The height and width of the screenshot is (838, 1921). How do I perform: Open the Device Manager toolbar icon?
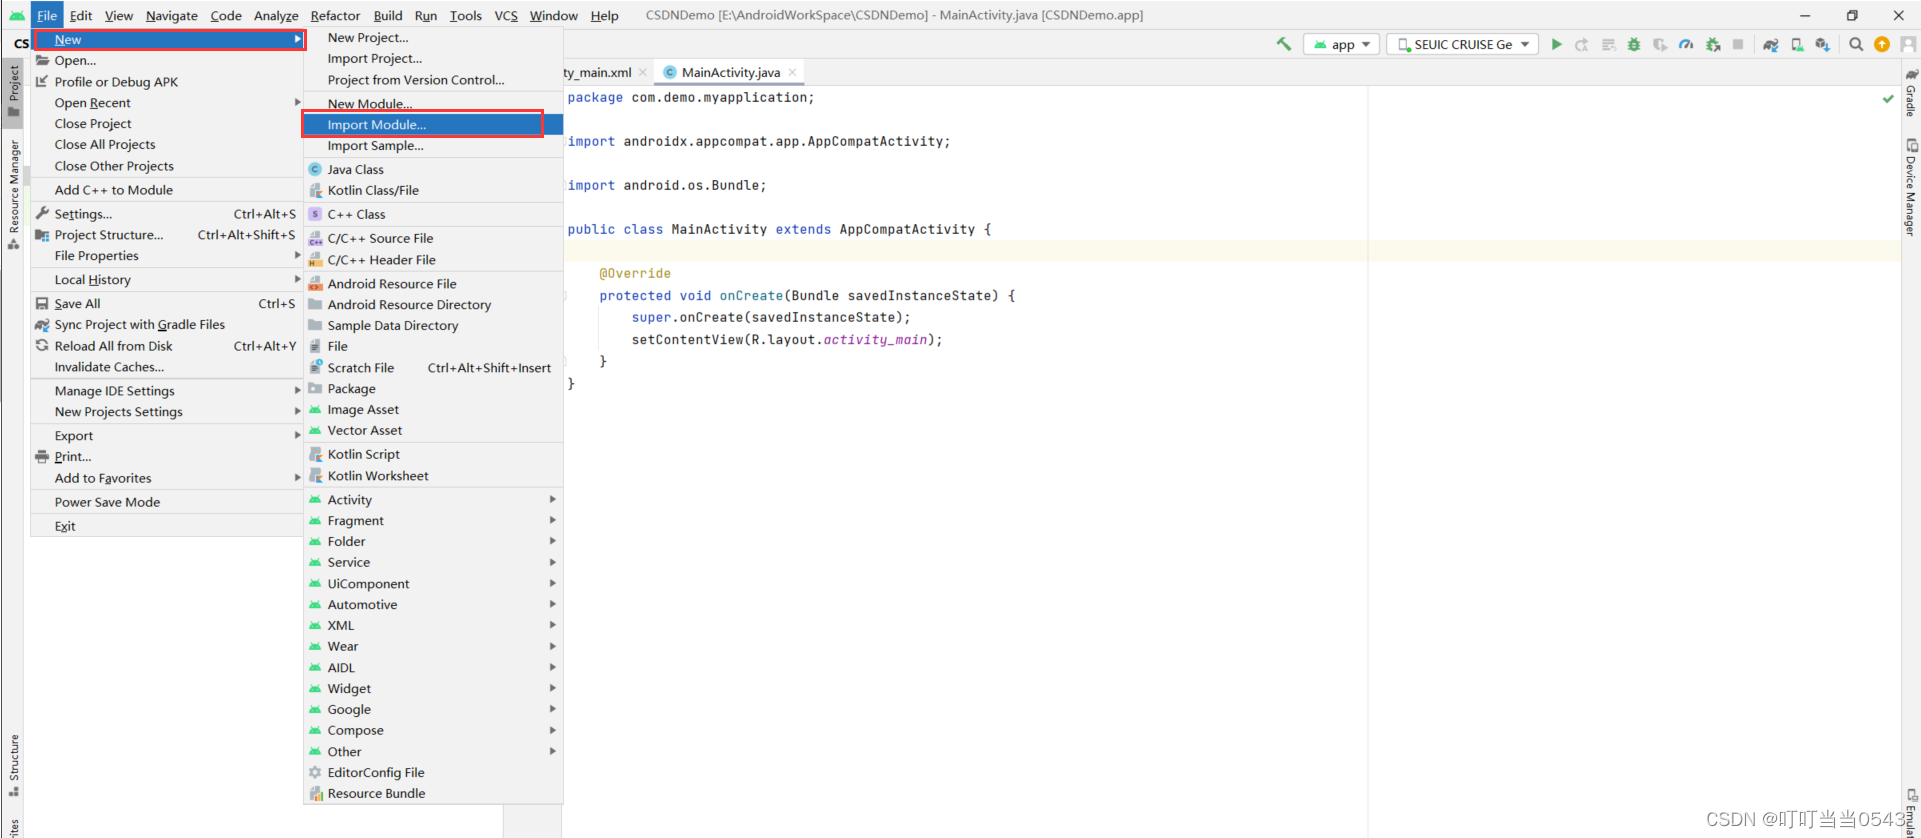click(1797, 44)
